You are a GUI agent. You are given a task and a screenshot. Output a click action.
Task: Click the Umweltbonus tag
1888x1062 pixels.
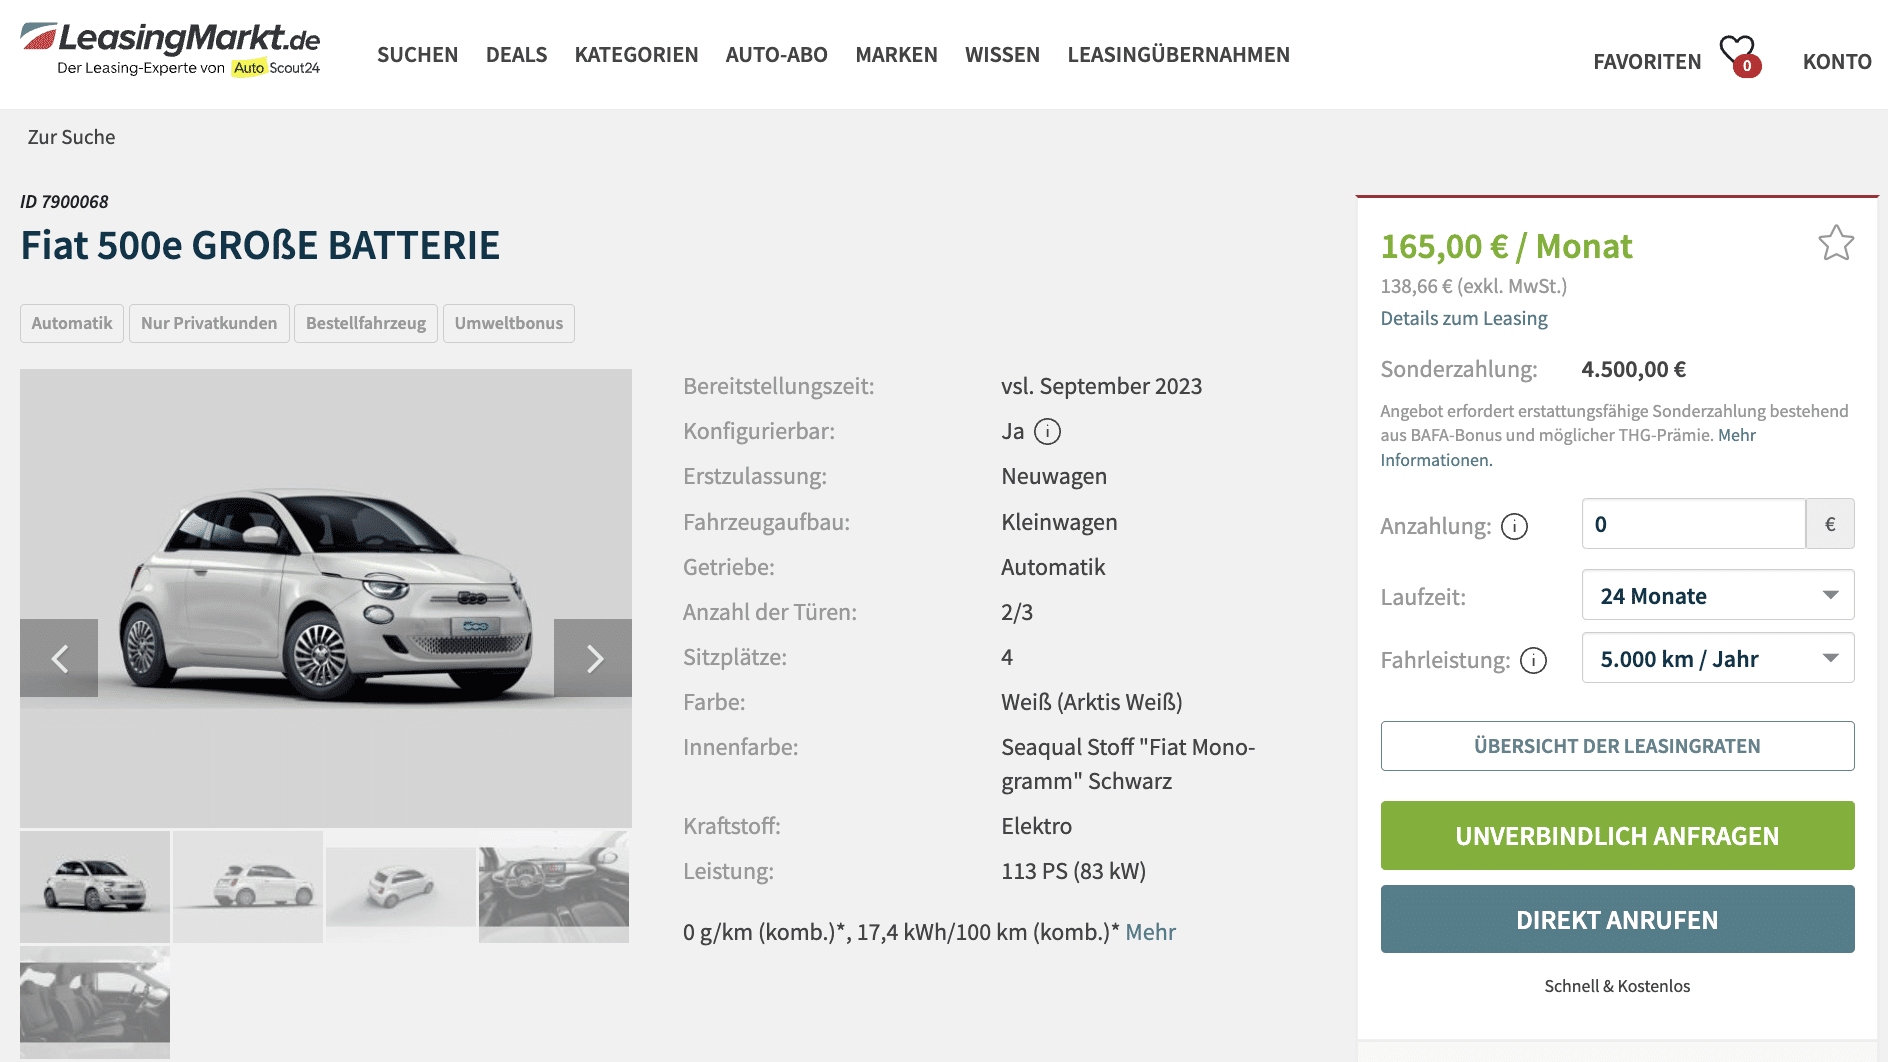click(509, 323)
